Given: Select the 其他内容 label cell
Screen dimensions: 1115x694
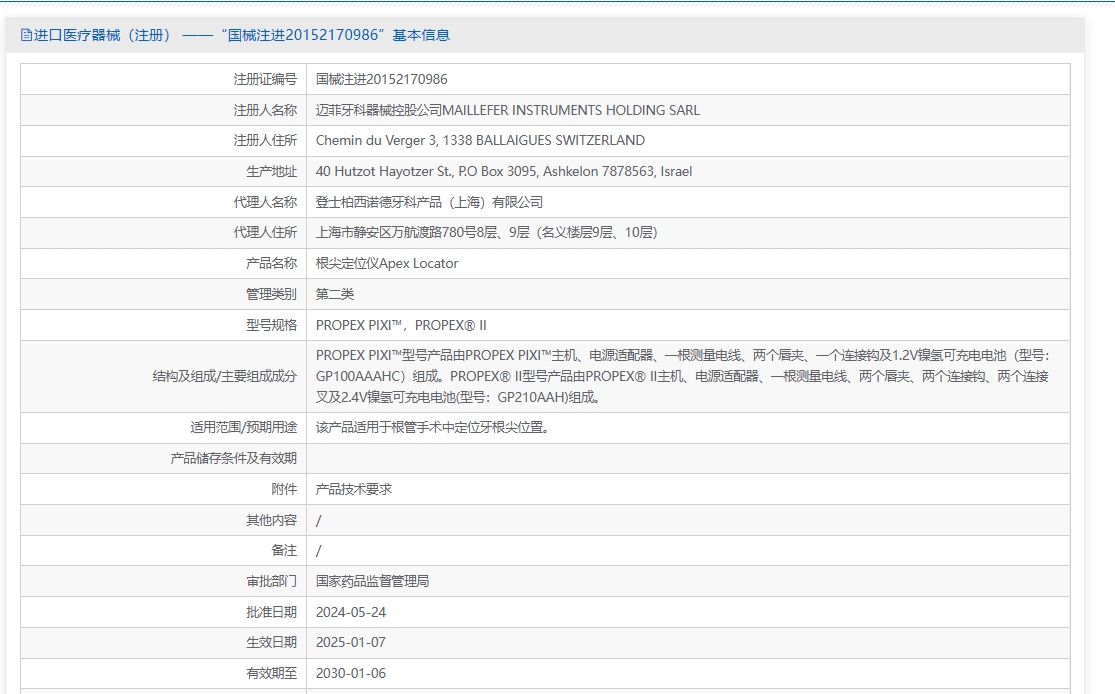Looking at the screenshot, I should [x=164, y=520].
